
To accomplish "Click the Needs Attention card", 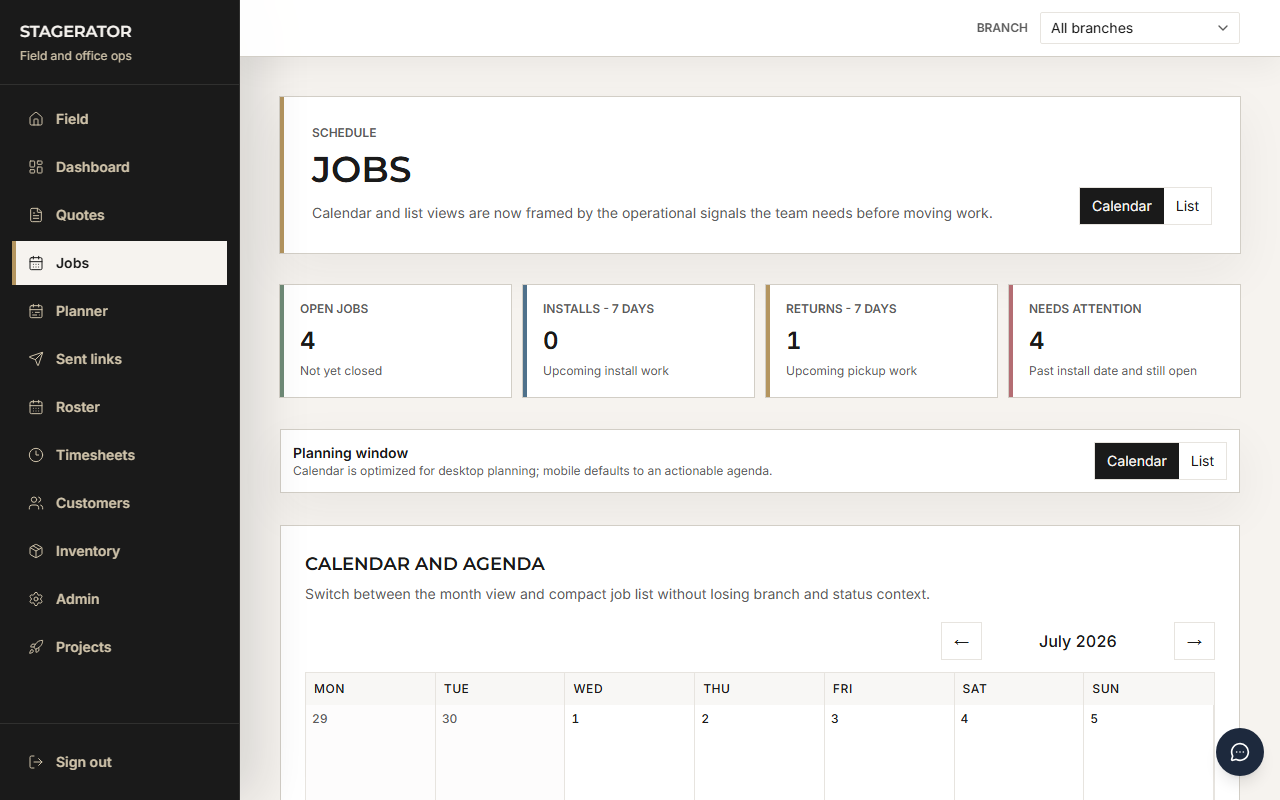I will point(1124,341).
